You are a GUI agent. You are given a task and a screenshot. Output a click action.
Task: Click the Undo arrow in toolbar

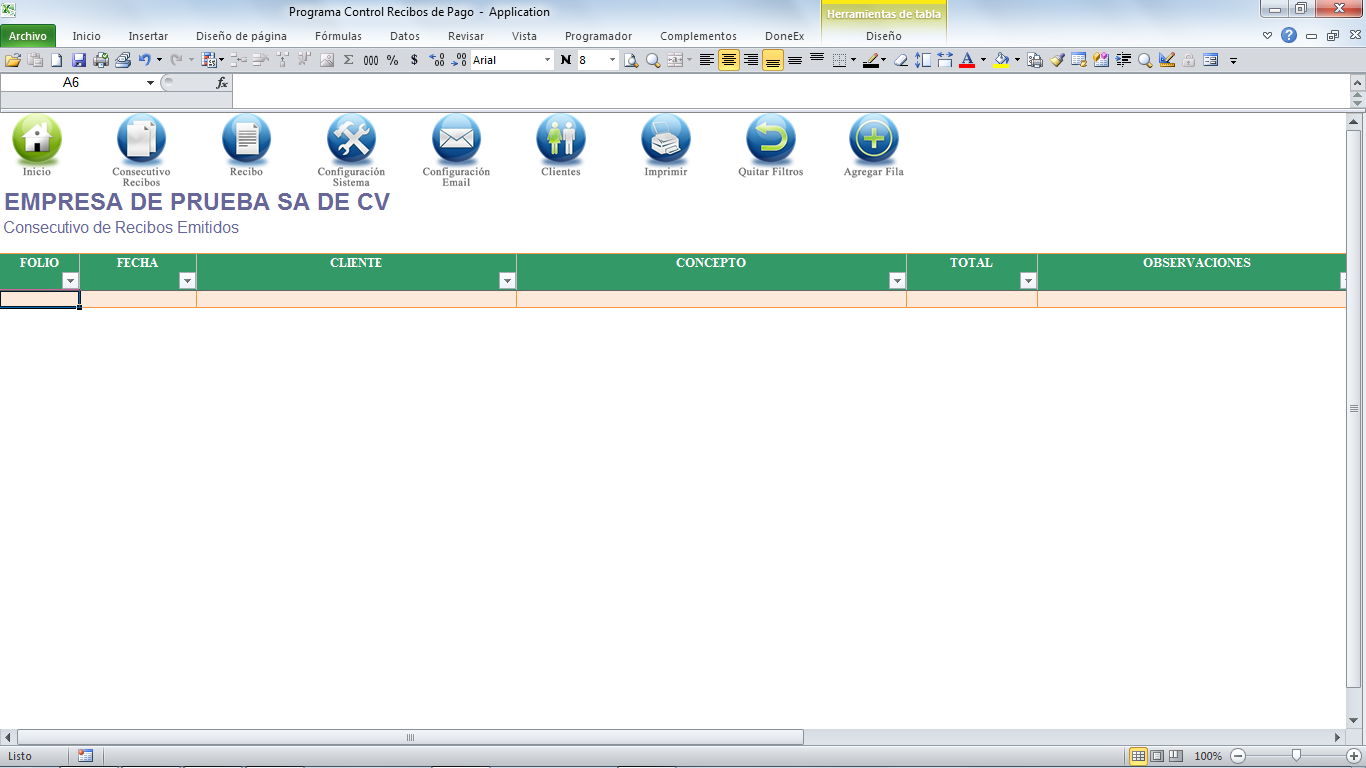tap(145, 60)
